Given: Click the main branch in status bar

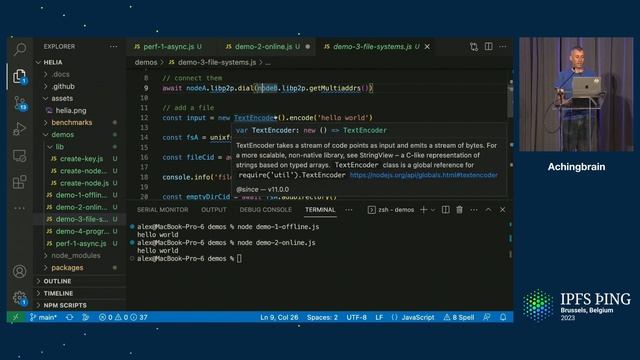Looking at the screenshot, I should tap(43, 317).
